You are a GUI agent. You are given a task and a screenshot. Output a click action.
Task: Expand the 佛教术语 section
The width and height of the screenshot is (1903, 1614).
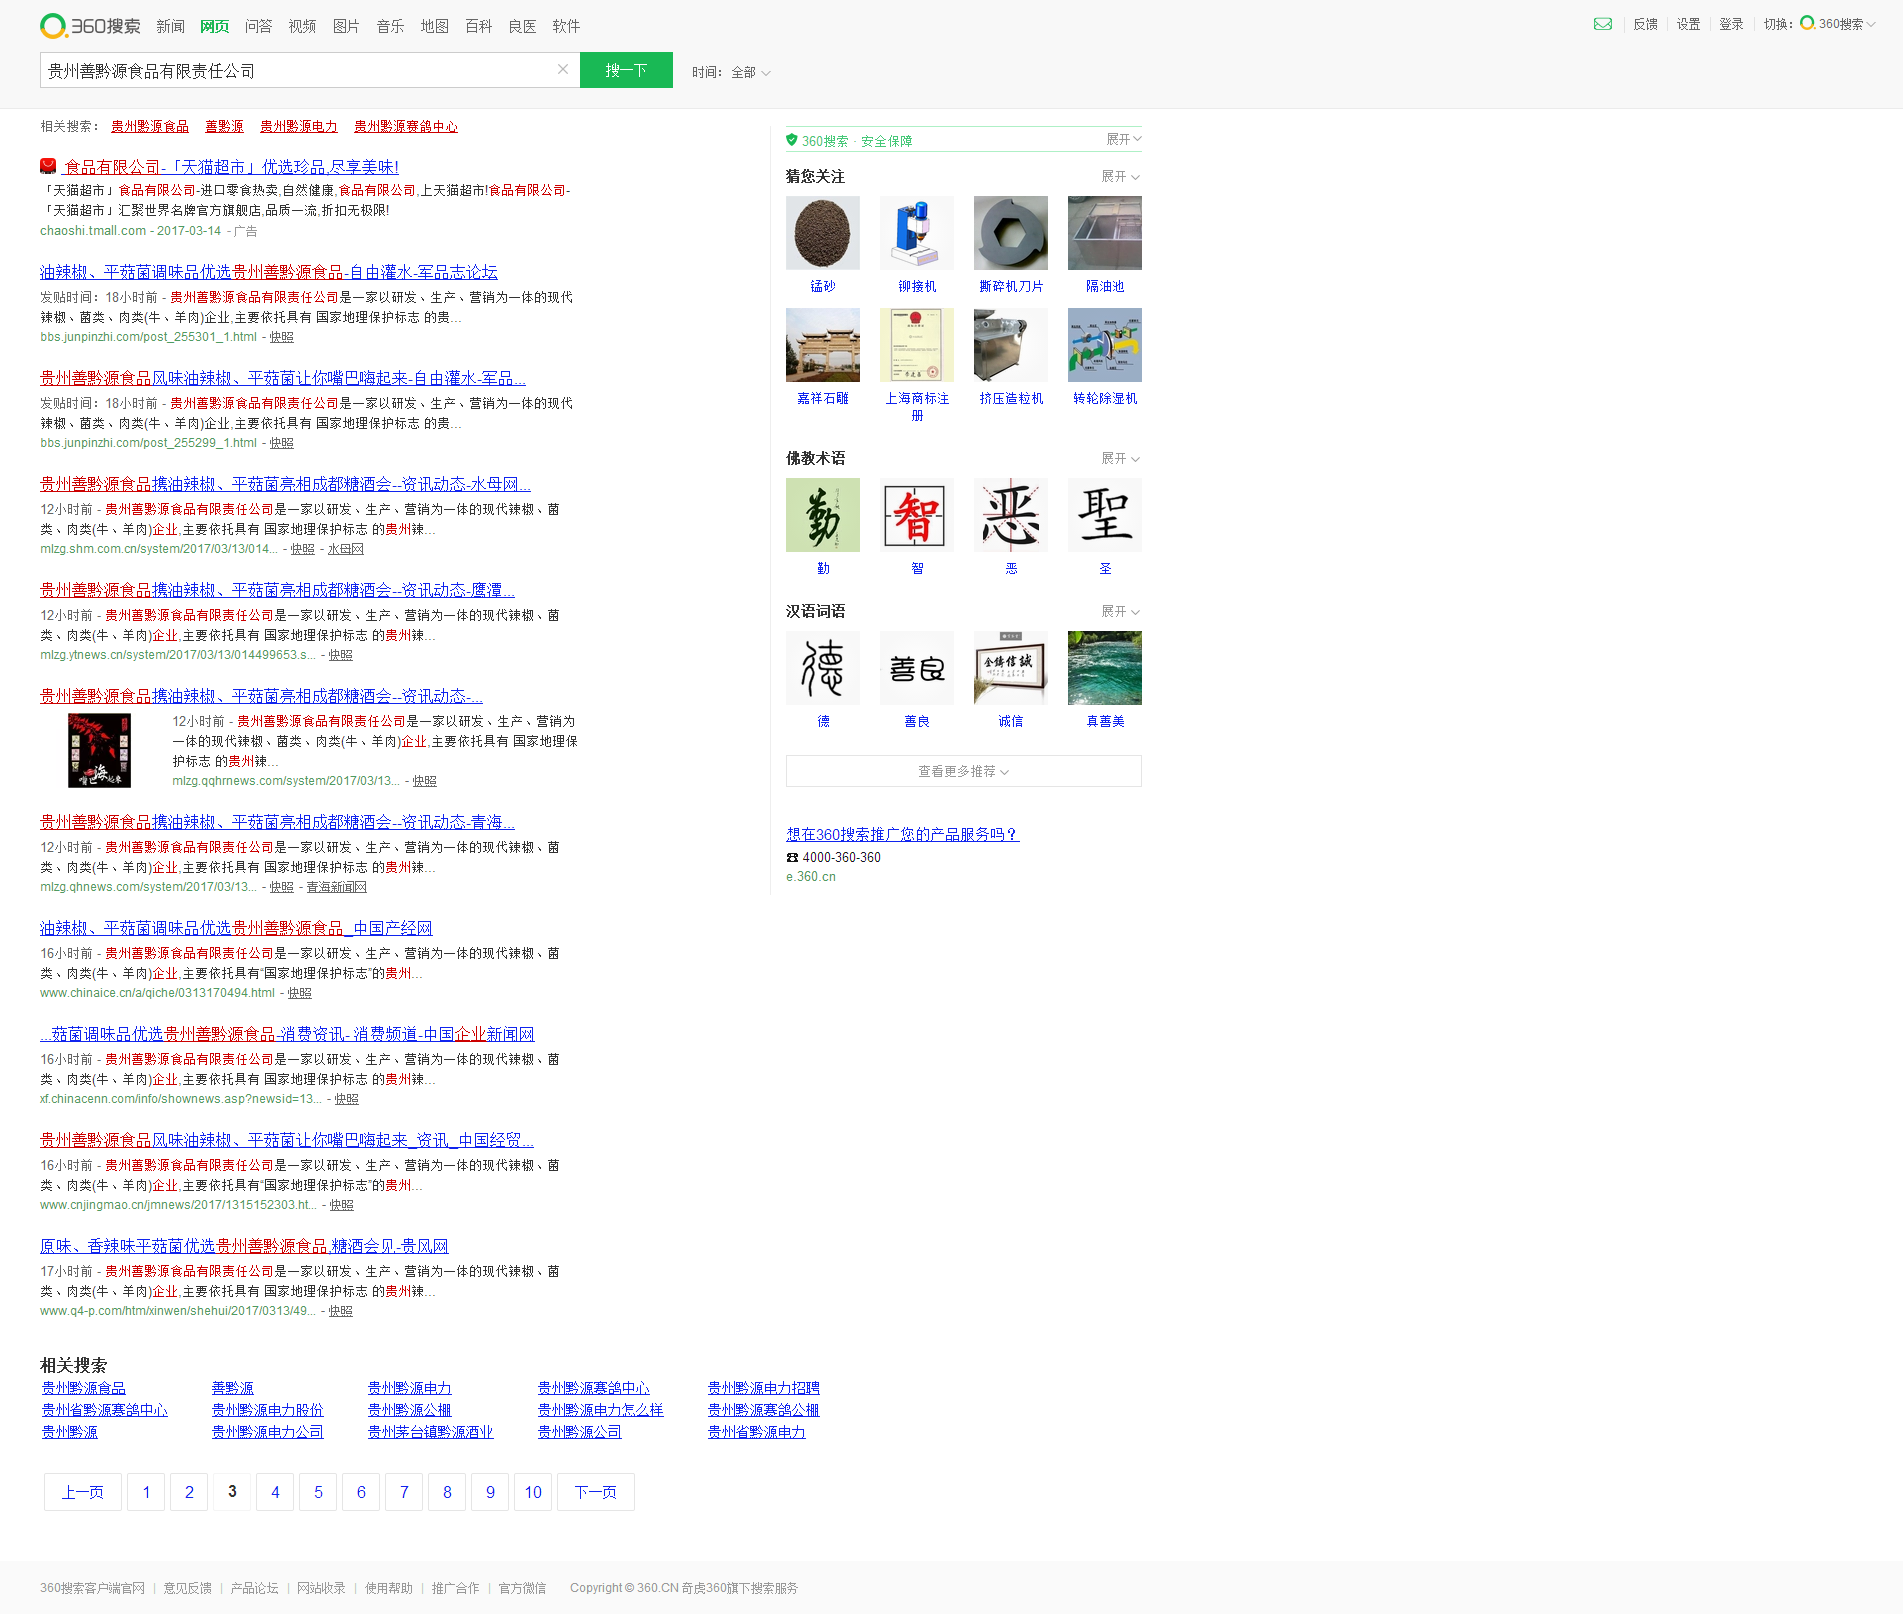pos(1120,458)
